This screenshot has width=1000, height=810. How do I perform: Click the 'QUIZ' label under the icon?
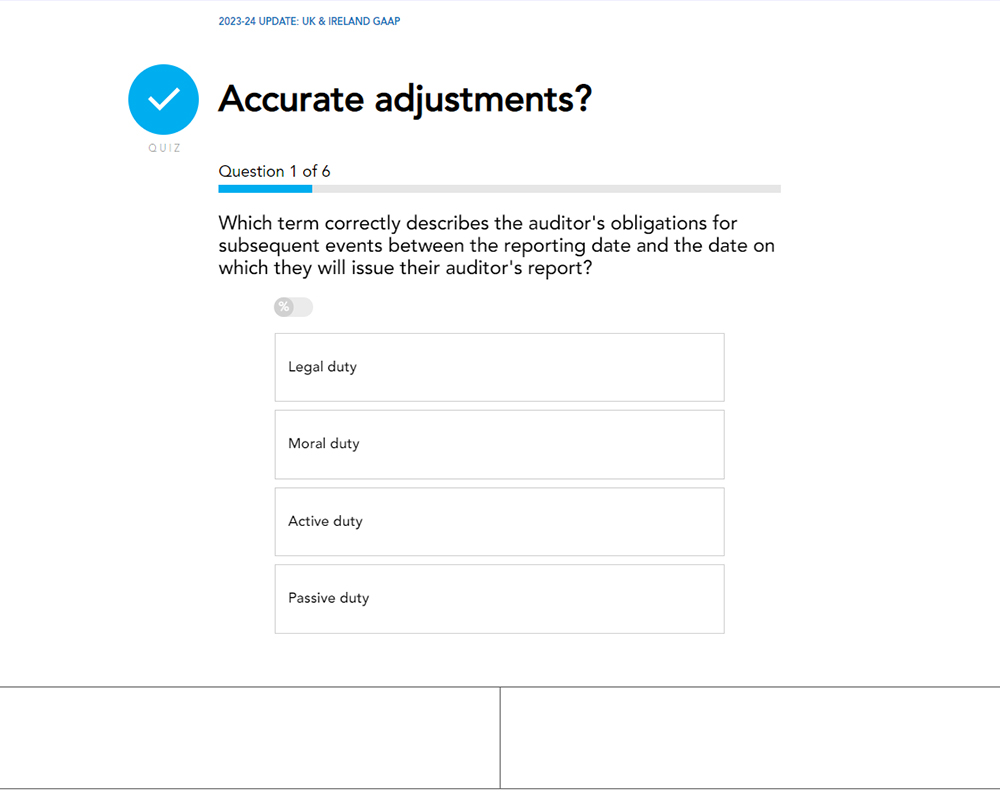click(x=165, y=148)
